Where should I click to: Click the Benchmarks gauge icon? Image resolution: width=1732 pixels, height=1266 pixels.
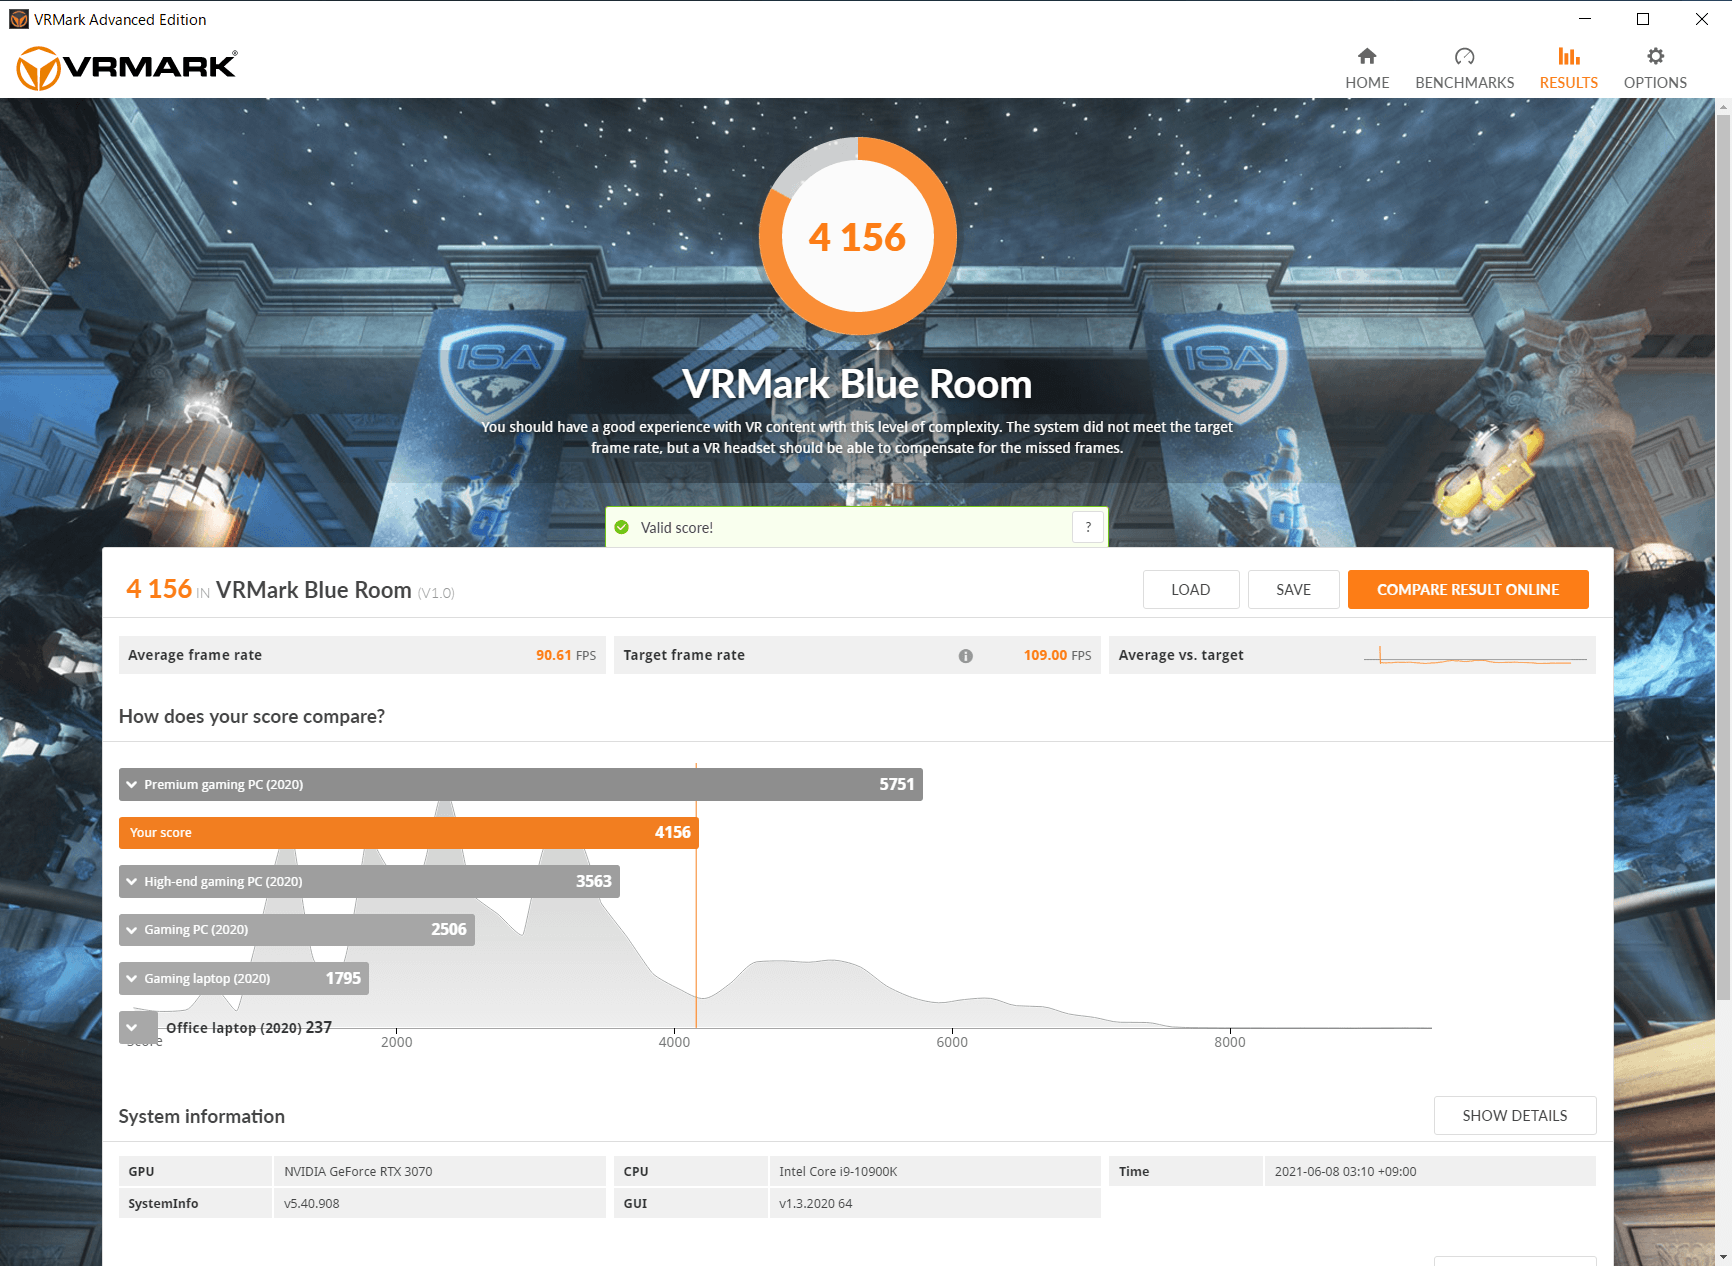[1464, 56]
